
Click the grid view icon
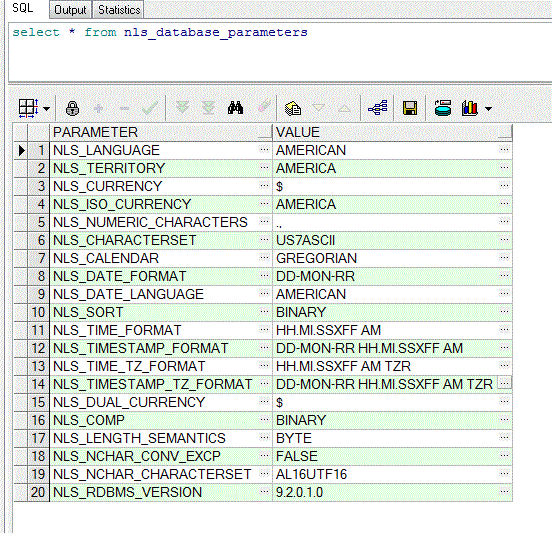(28, 108)
